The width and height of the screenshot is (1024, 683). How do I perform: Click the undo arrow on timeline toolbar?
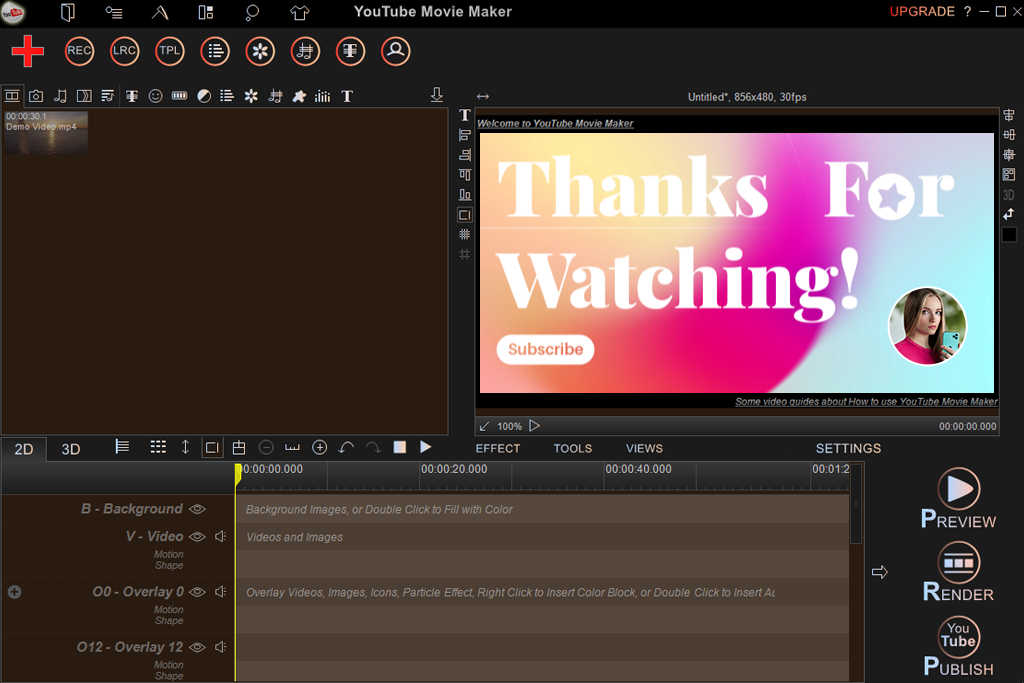[x=346, y=447]
